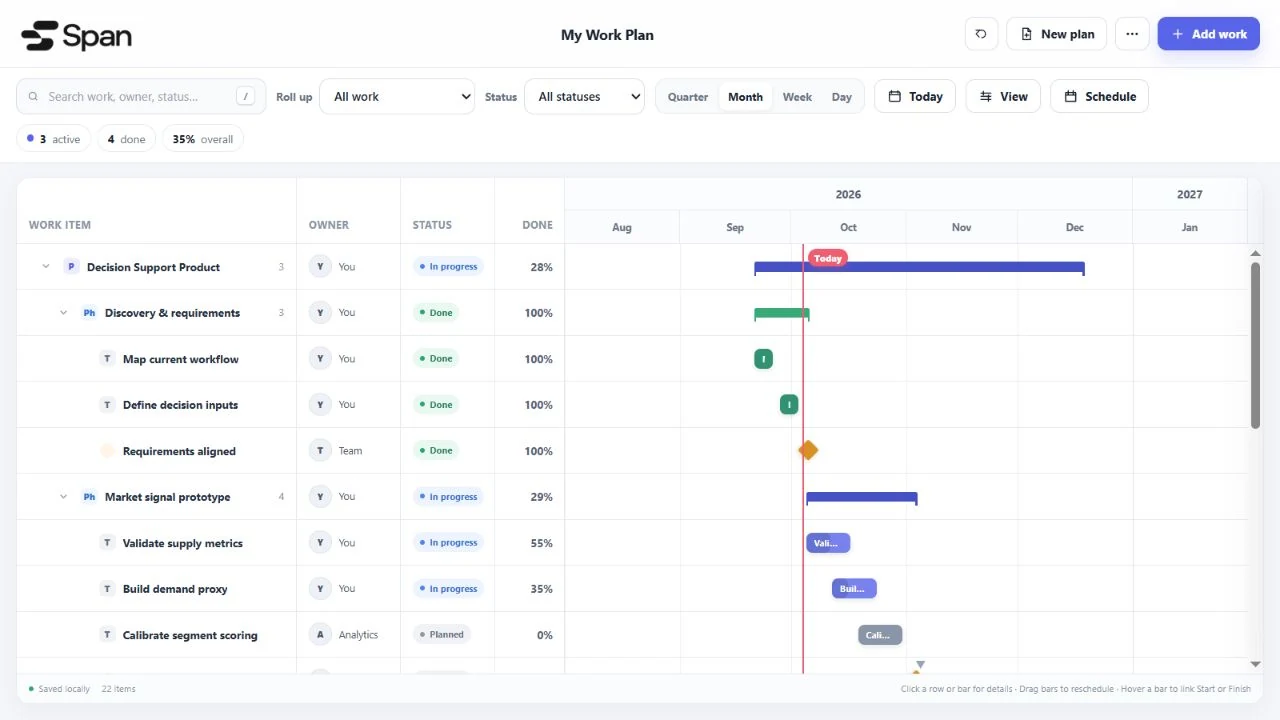1280x720 pixels.
Task: Click the Today marker on timeline
Action: pos(828,258)
